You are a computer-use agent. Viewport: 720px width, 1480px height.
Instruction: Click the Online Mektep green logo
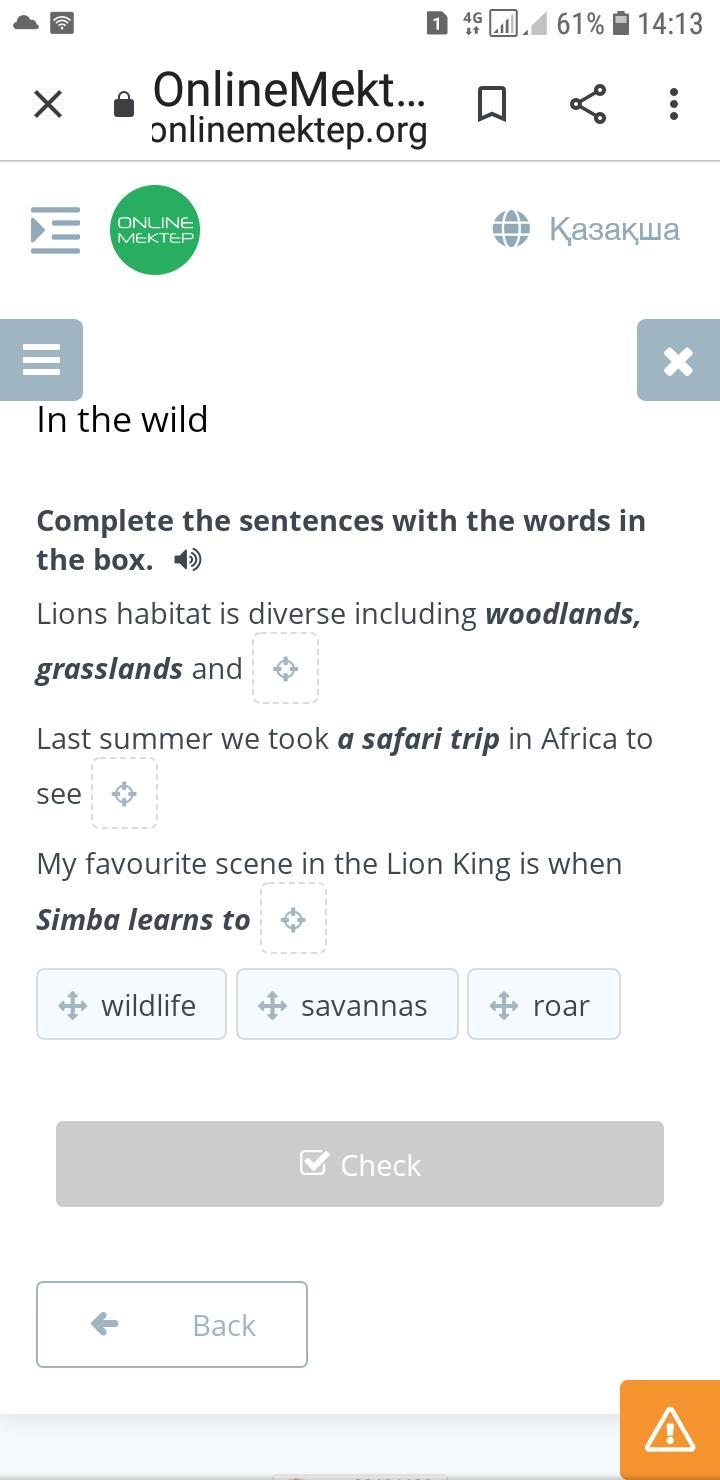pyautogui.click(x=155, y=230)
